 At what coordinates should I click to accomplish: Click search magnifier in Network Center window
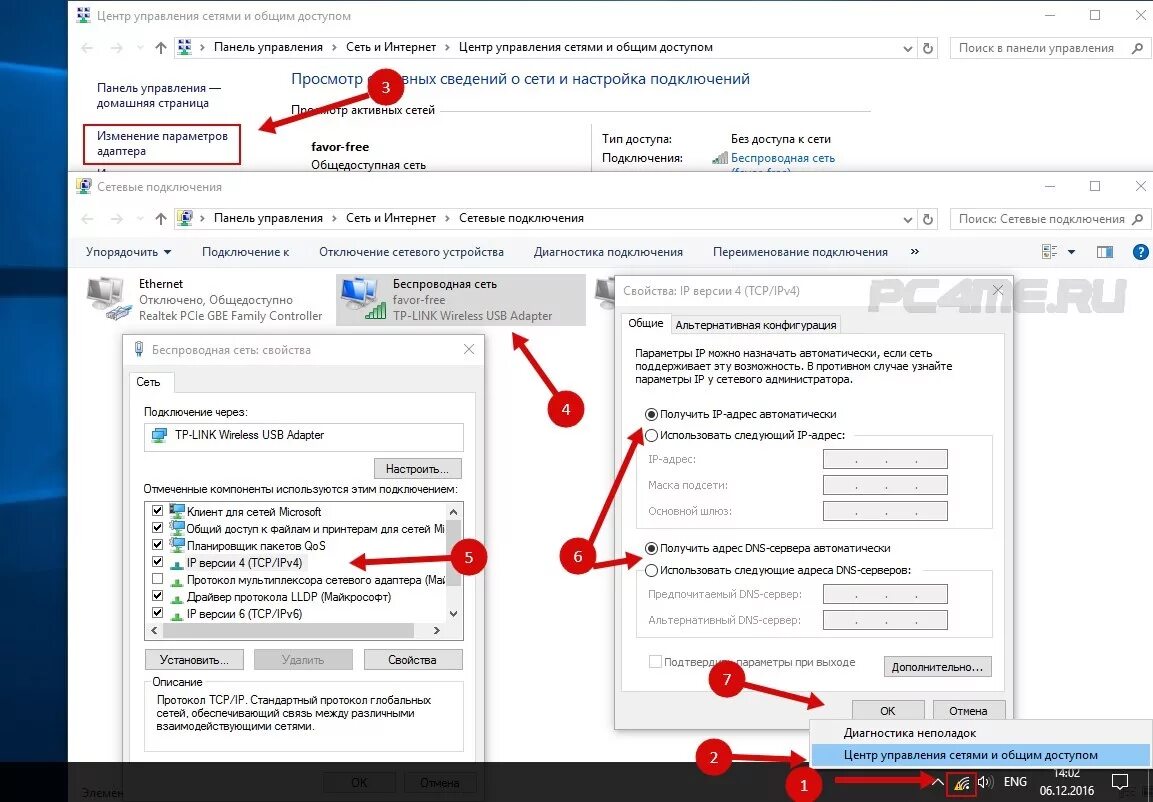[x=1138, y=48]
